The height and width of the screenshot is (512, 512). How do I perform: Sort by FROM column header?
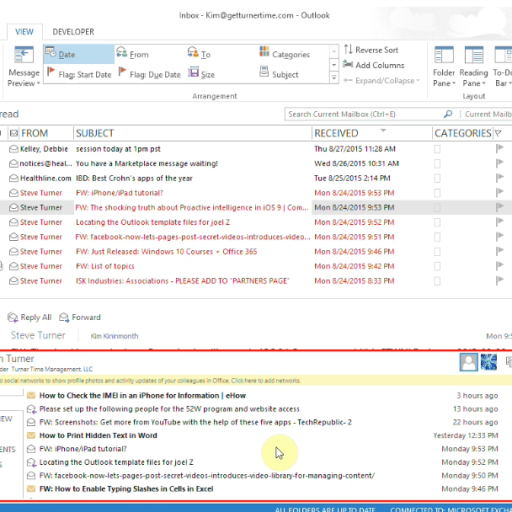coord(35,133)
